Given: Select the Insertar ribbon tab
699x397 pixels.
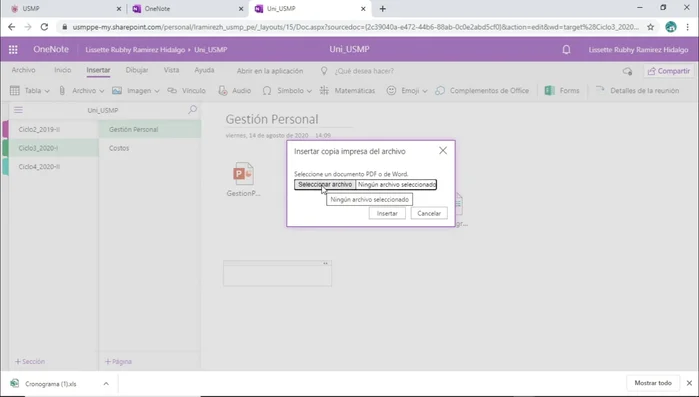Looking at the screenshot, I should coord(98,70).
